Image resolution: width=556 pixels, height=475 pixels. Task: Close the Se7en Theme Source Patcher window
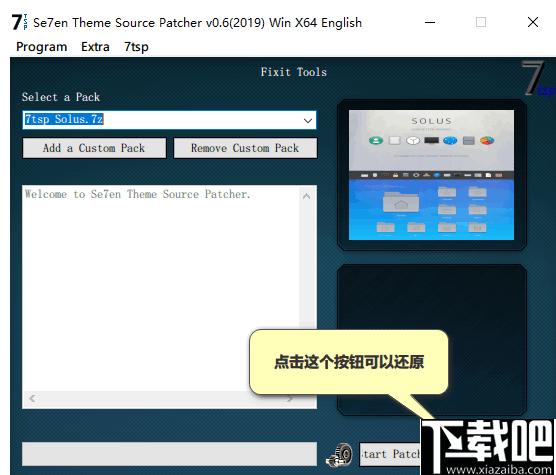pyautogui.click(x=533, y=22)
